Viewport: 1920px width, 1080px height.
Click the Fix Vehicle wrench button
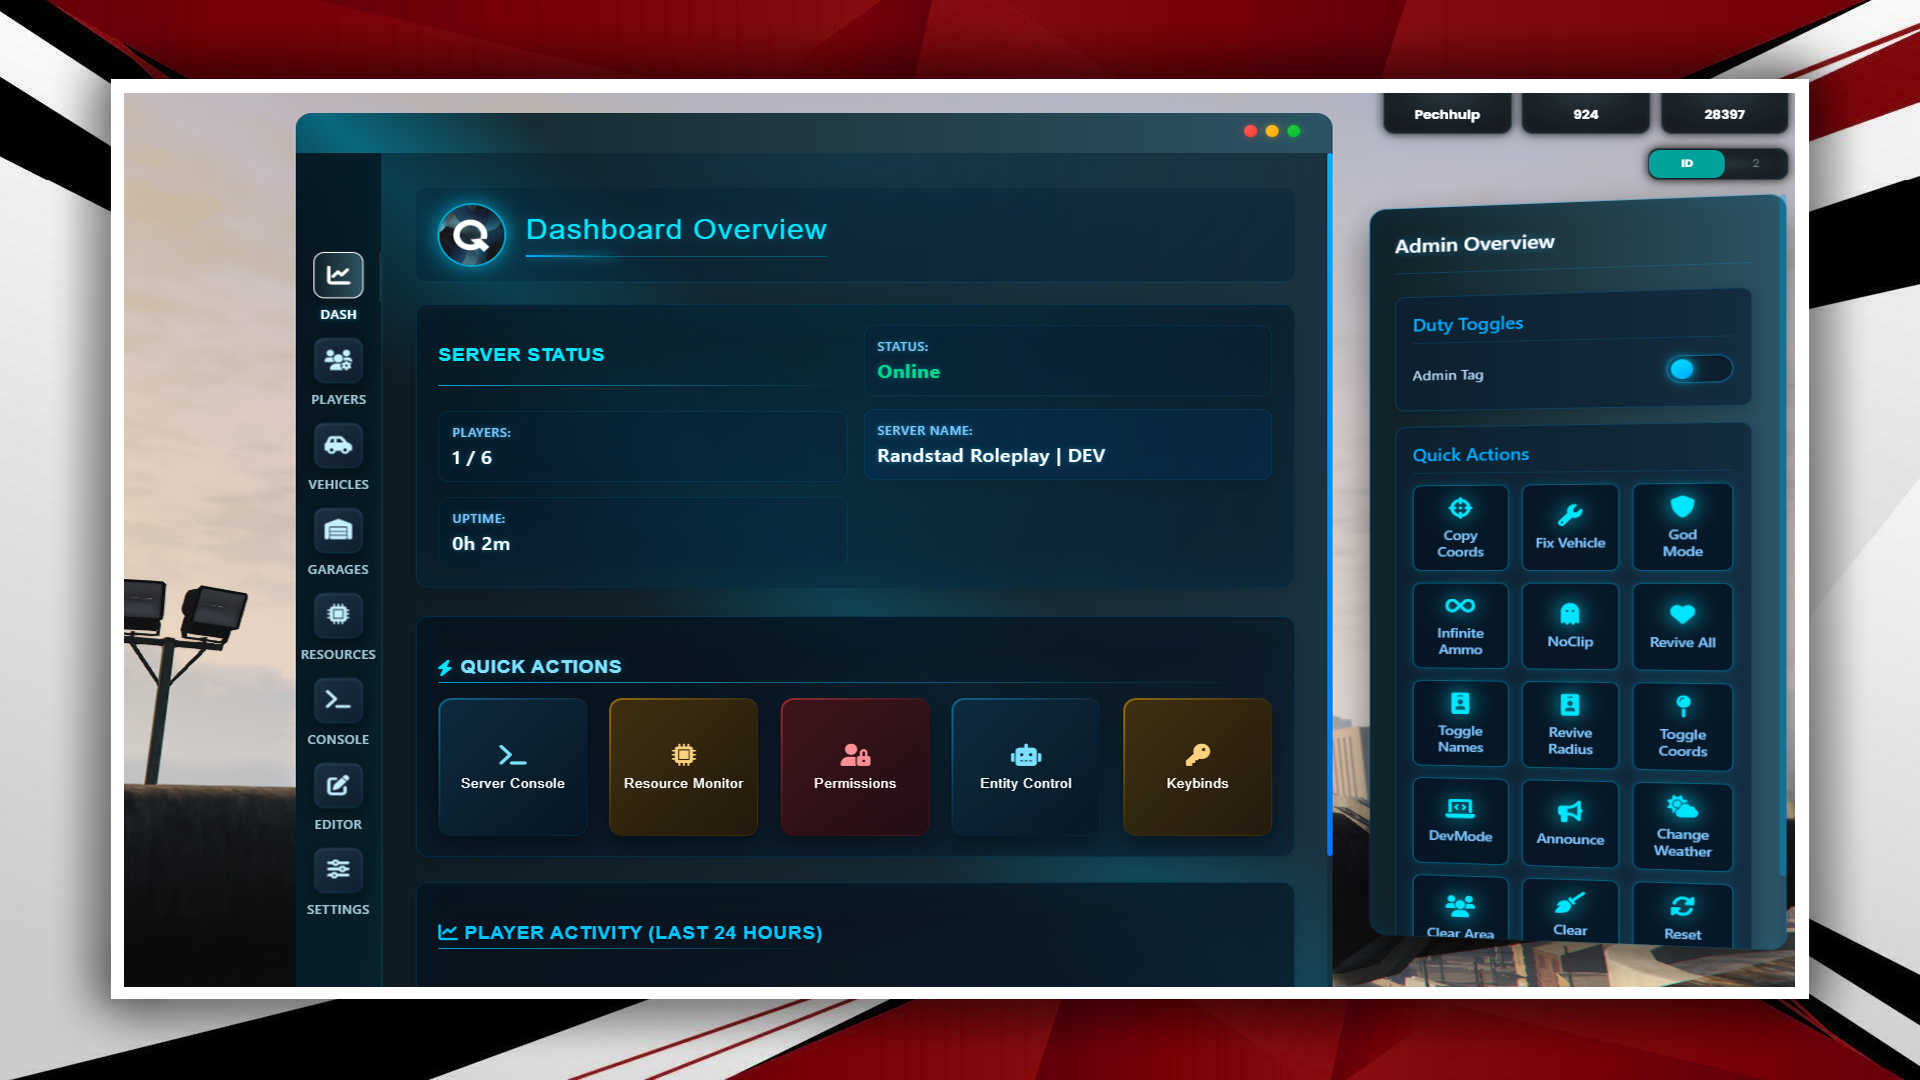tap(1570, 527)
